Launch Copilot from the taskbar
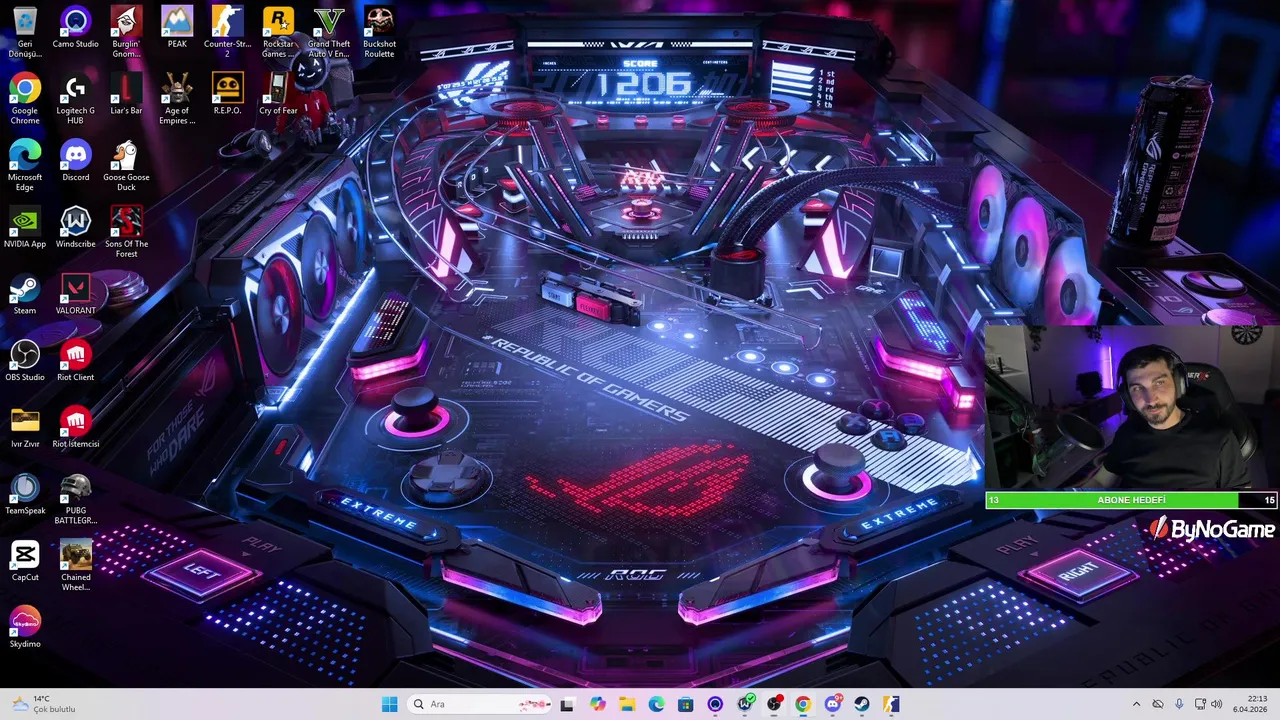Screen dimensions: 1280x720 (x=598, y=704)
